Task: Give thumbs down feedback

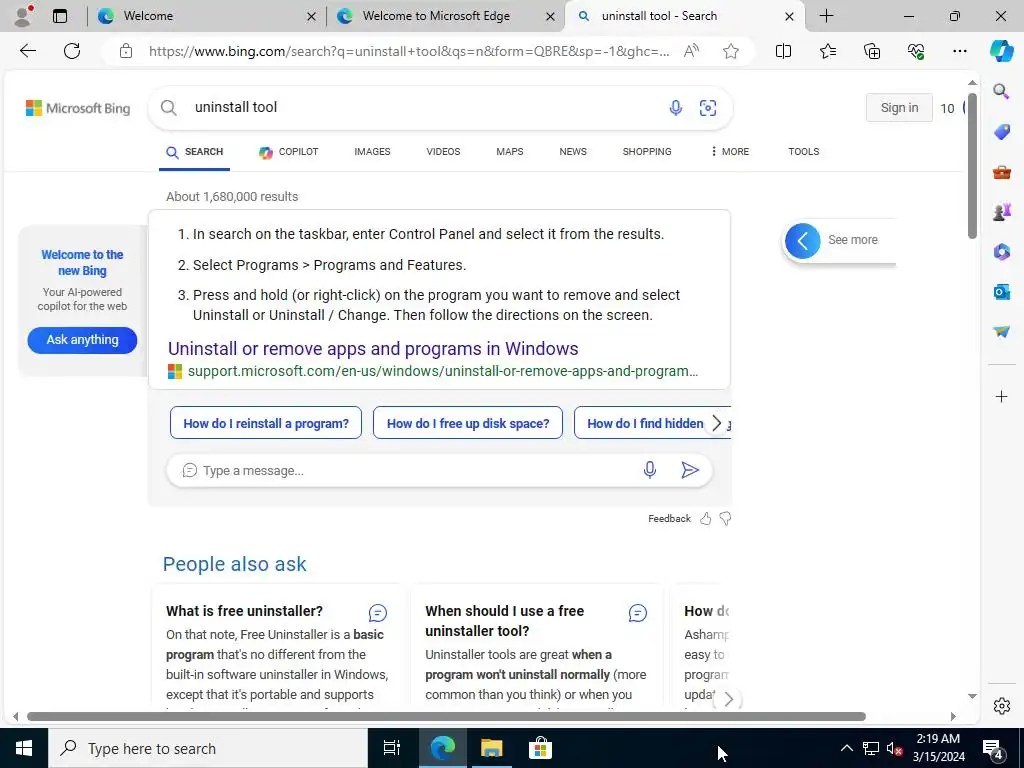Action: [725, 519]
